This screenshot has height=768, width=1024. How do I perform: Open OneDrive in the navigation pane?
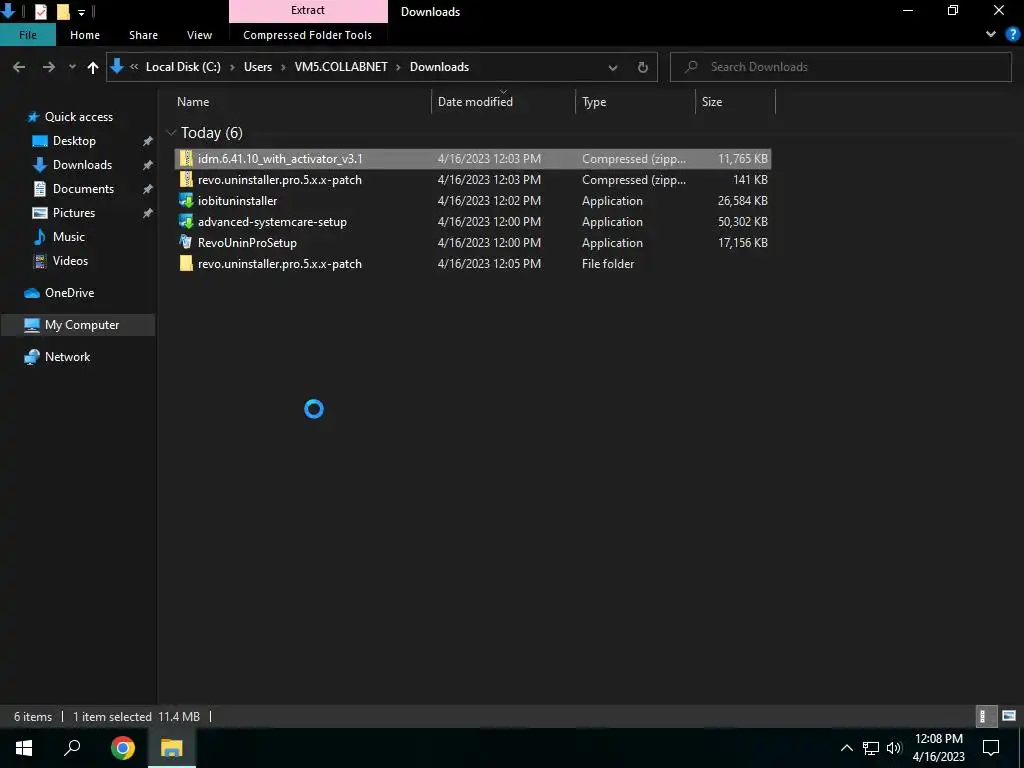point(69,293)
